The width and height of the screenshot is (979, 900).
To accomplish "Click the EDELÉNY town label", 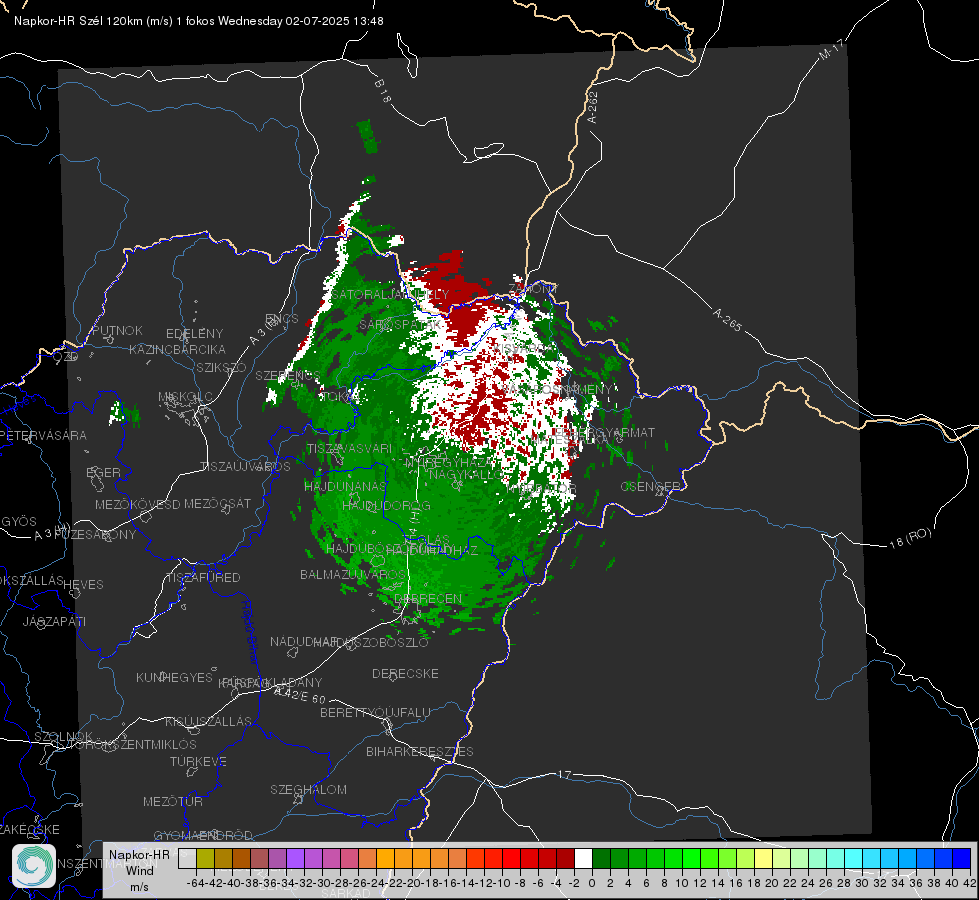I will [x=194, y=334].
